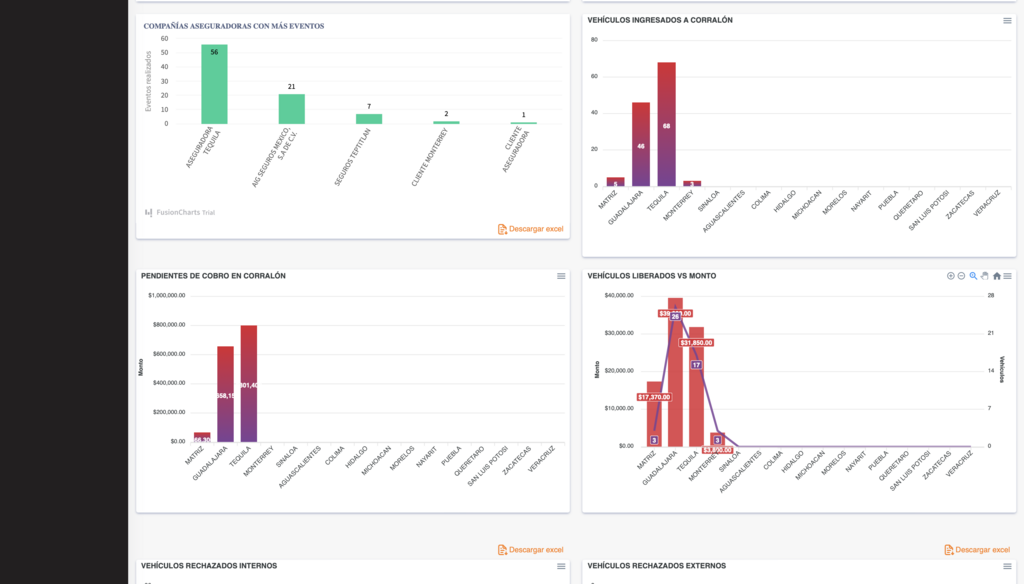The image size is (1024, 584).
Task: Click Excel file icon below Pendientes de Cobro
Action: [x=502, y=550]
